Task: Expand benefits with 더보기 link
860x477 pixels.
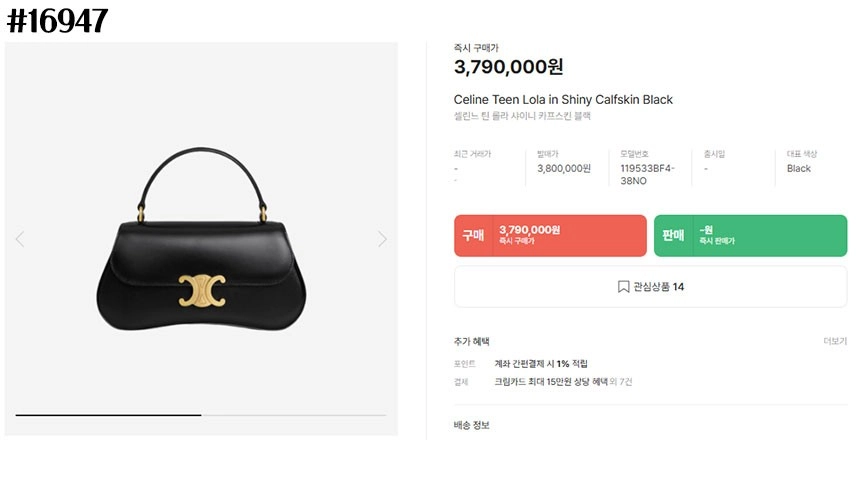Action: pos(835,341)
